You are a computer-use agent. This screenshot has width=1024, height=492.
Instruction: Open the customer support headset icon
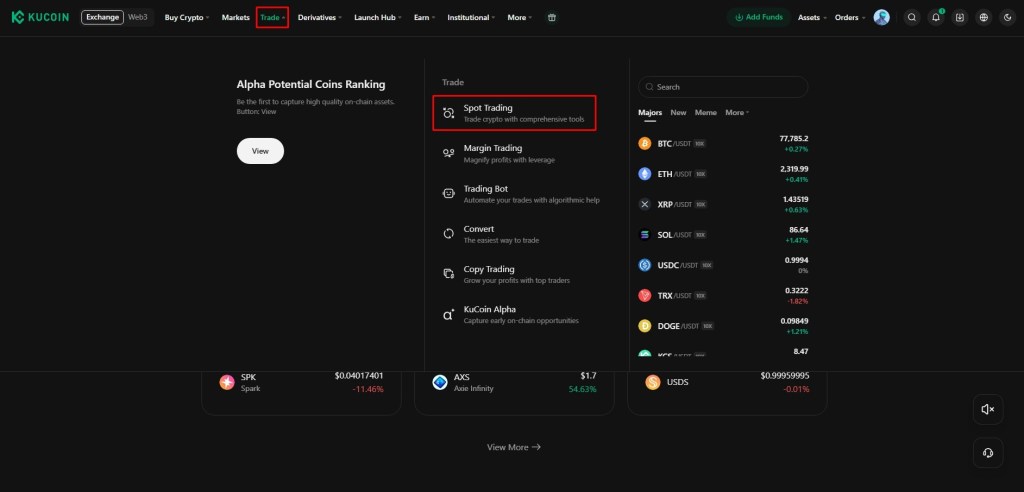point(987,453)
